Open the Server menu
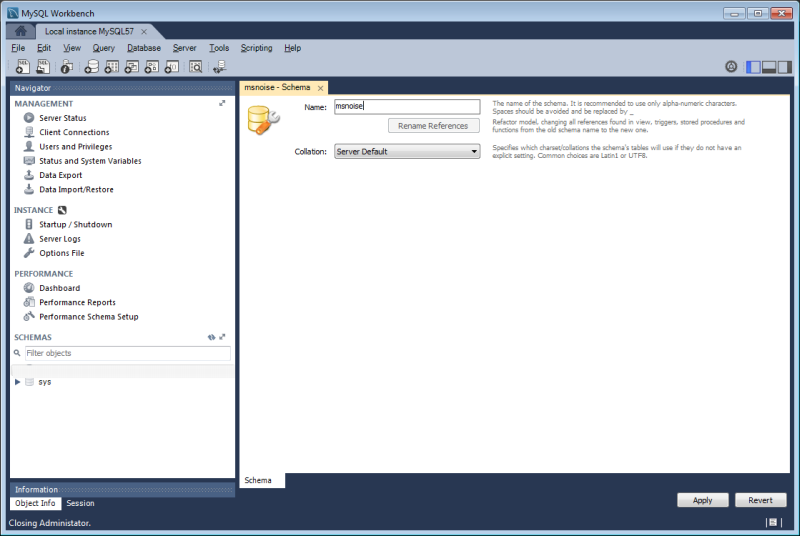Screen dimensions: 800x536 tap(184, 48)
